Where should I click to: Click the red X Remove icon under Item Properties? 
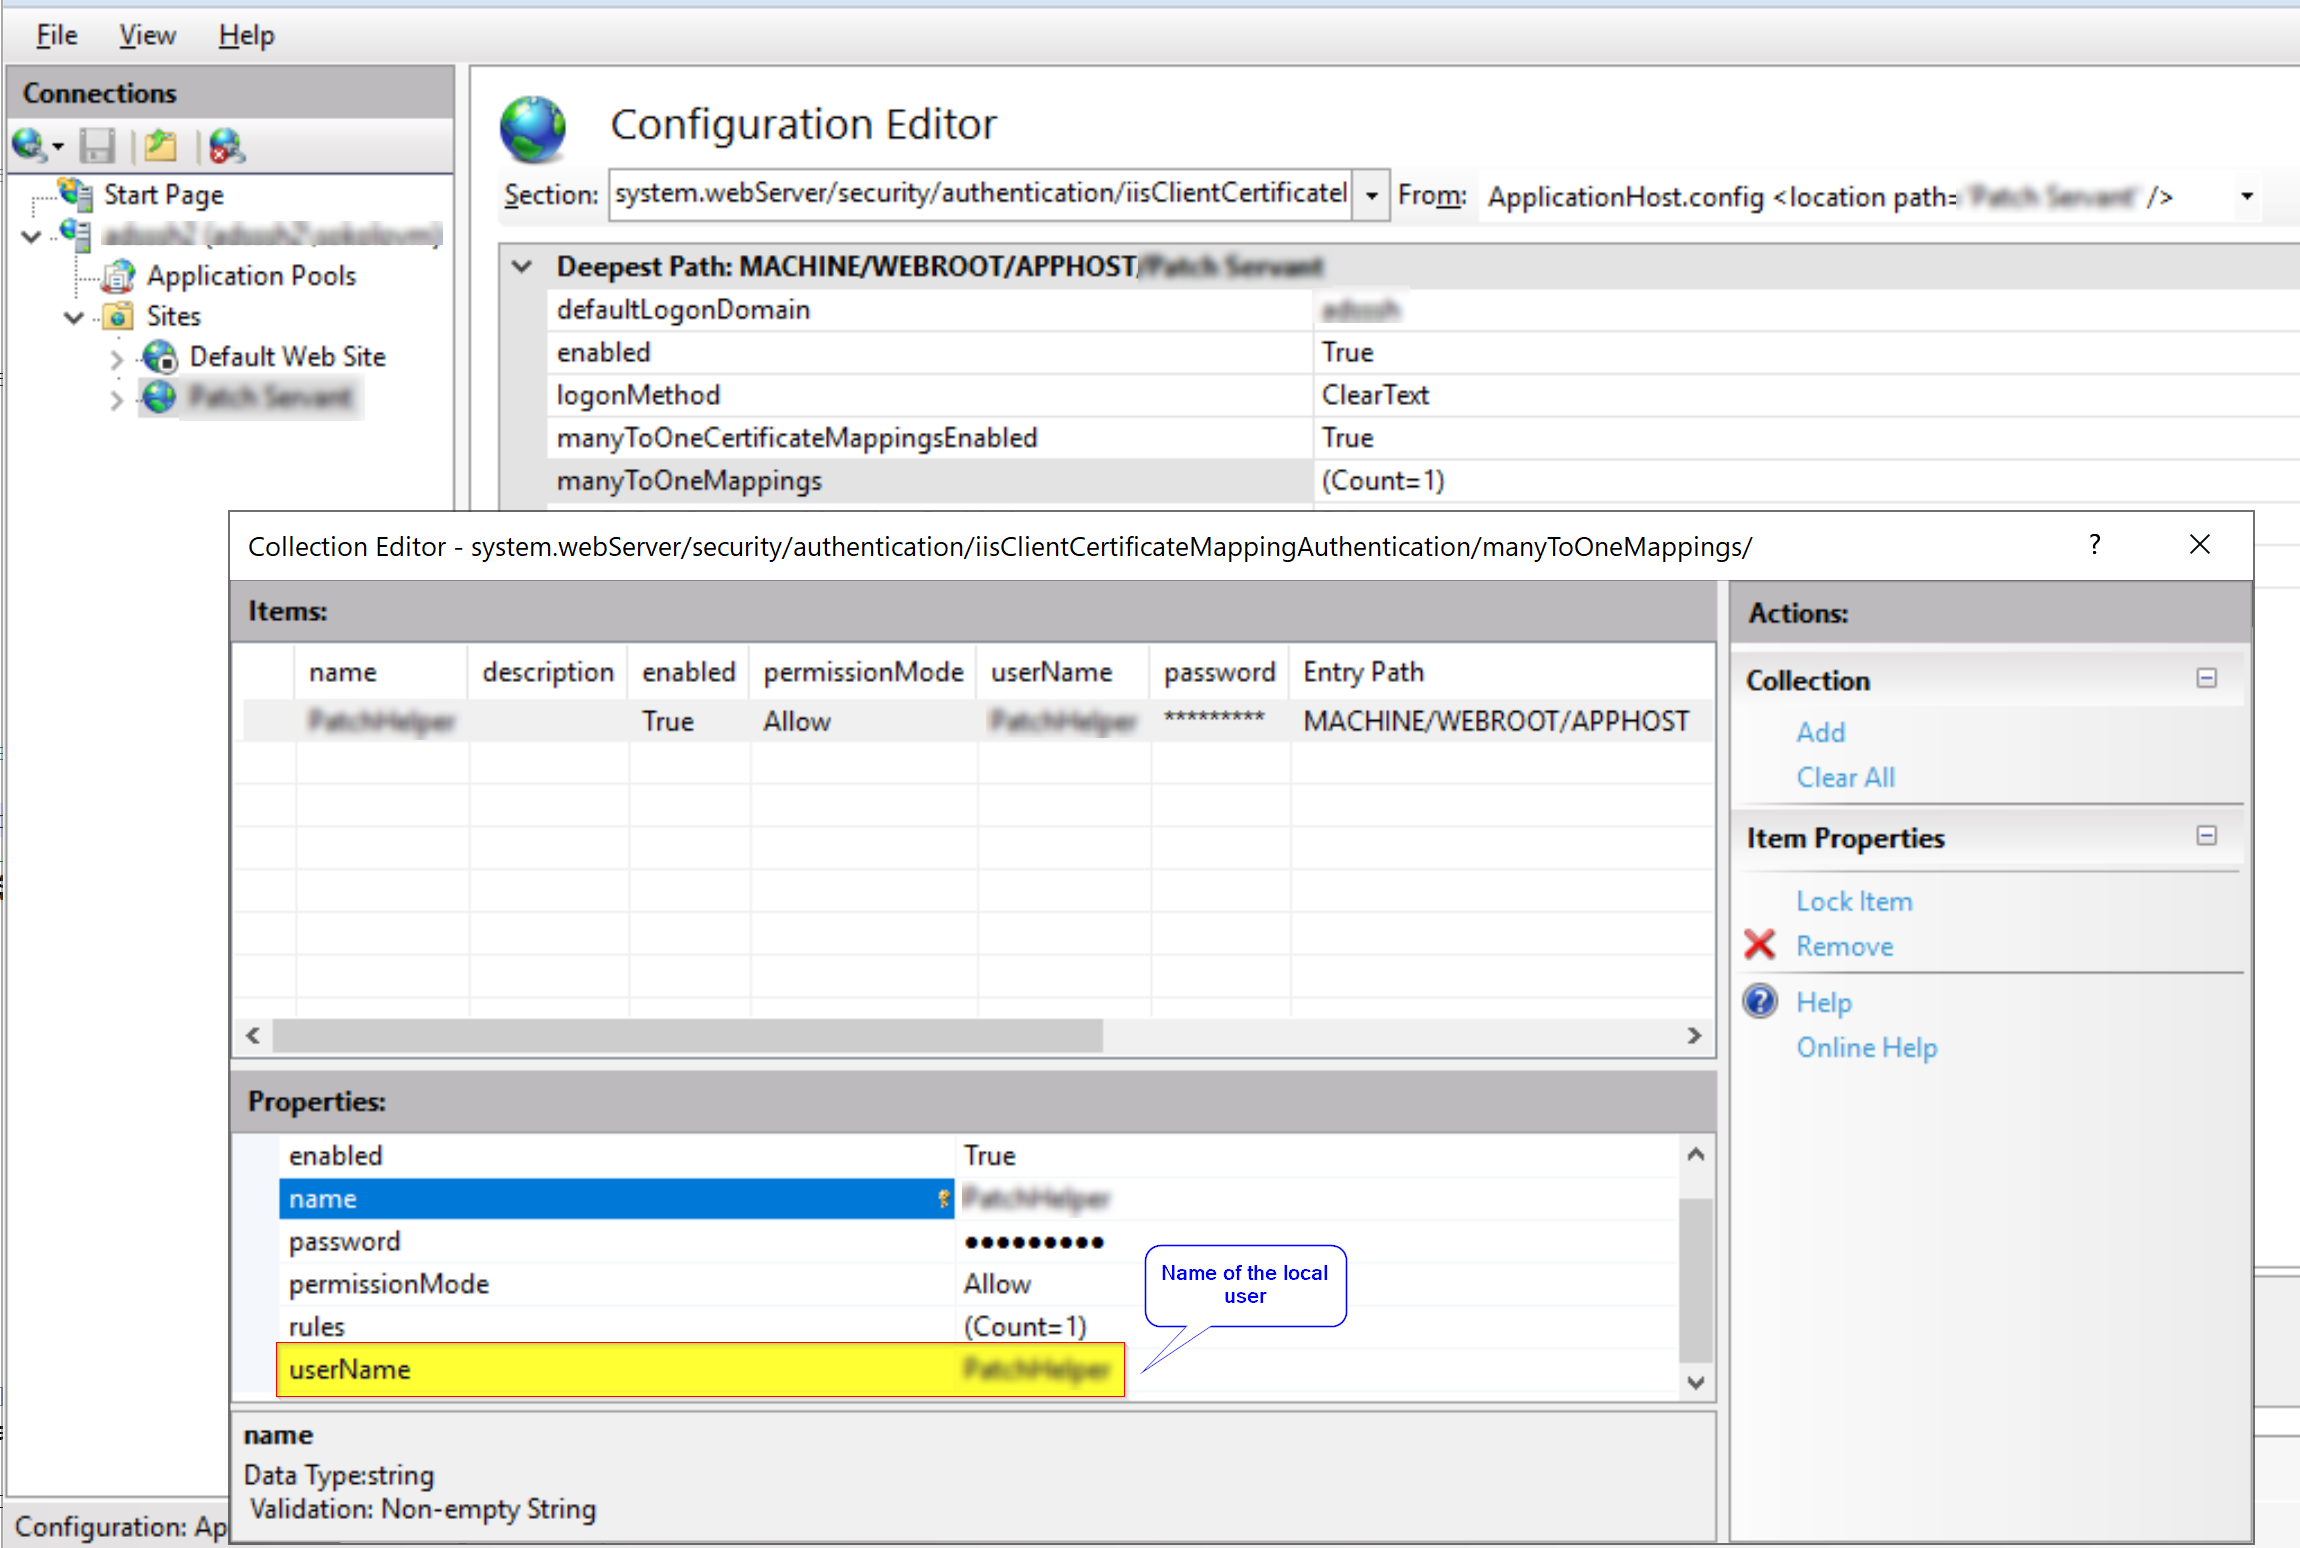coord(1759,945)
